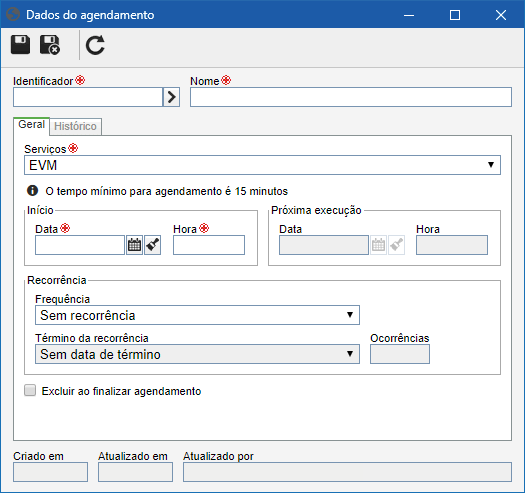Click the calendar icon in Próxima execução
Viewport: 525px width, 493px height.
(378, 245)
